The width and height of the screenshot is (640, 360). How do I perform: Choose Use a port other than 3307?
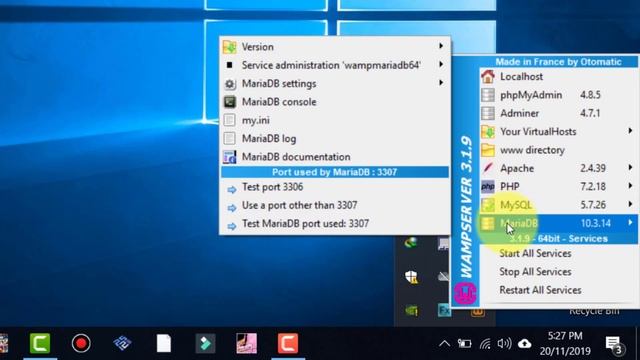(335, 206)
